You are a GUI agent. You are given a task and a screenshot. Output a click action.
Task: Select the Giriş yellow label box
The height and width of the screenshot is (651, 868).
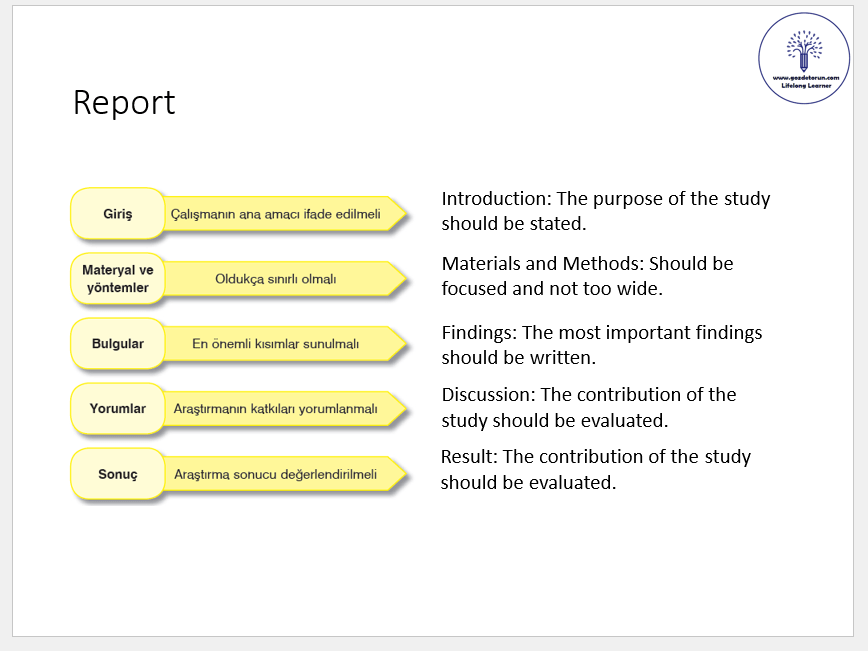coord(117,214)
